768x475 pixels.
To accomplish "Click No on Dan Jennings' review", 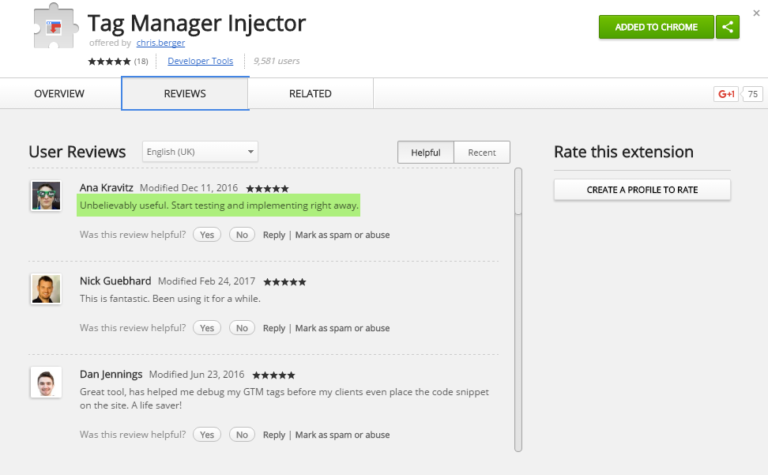I will [x=242, y=434].
